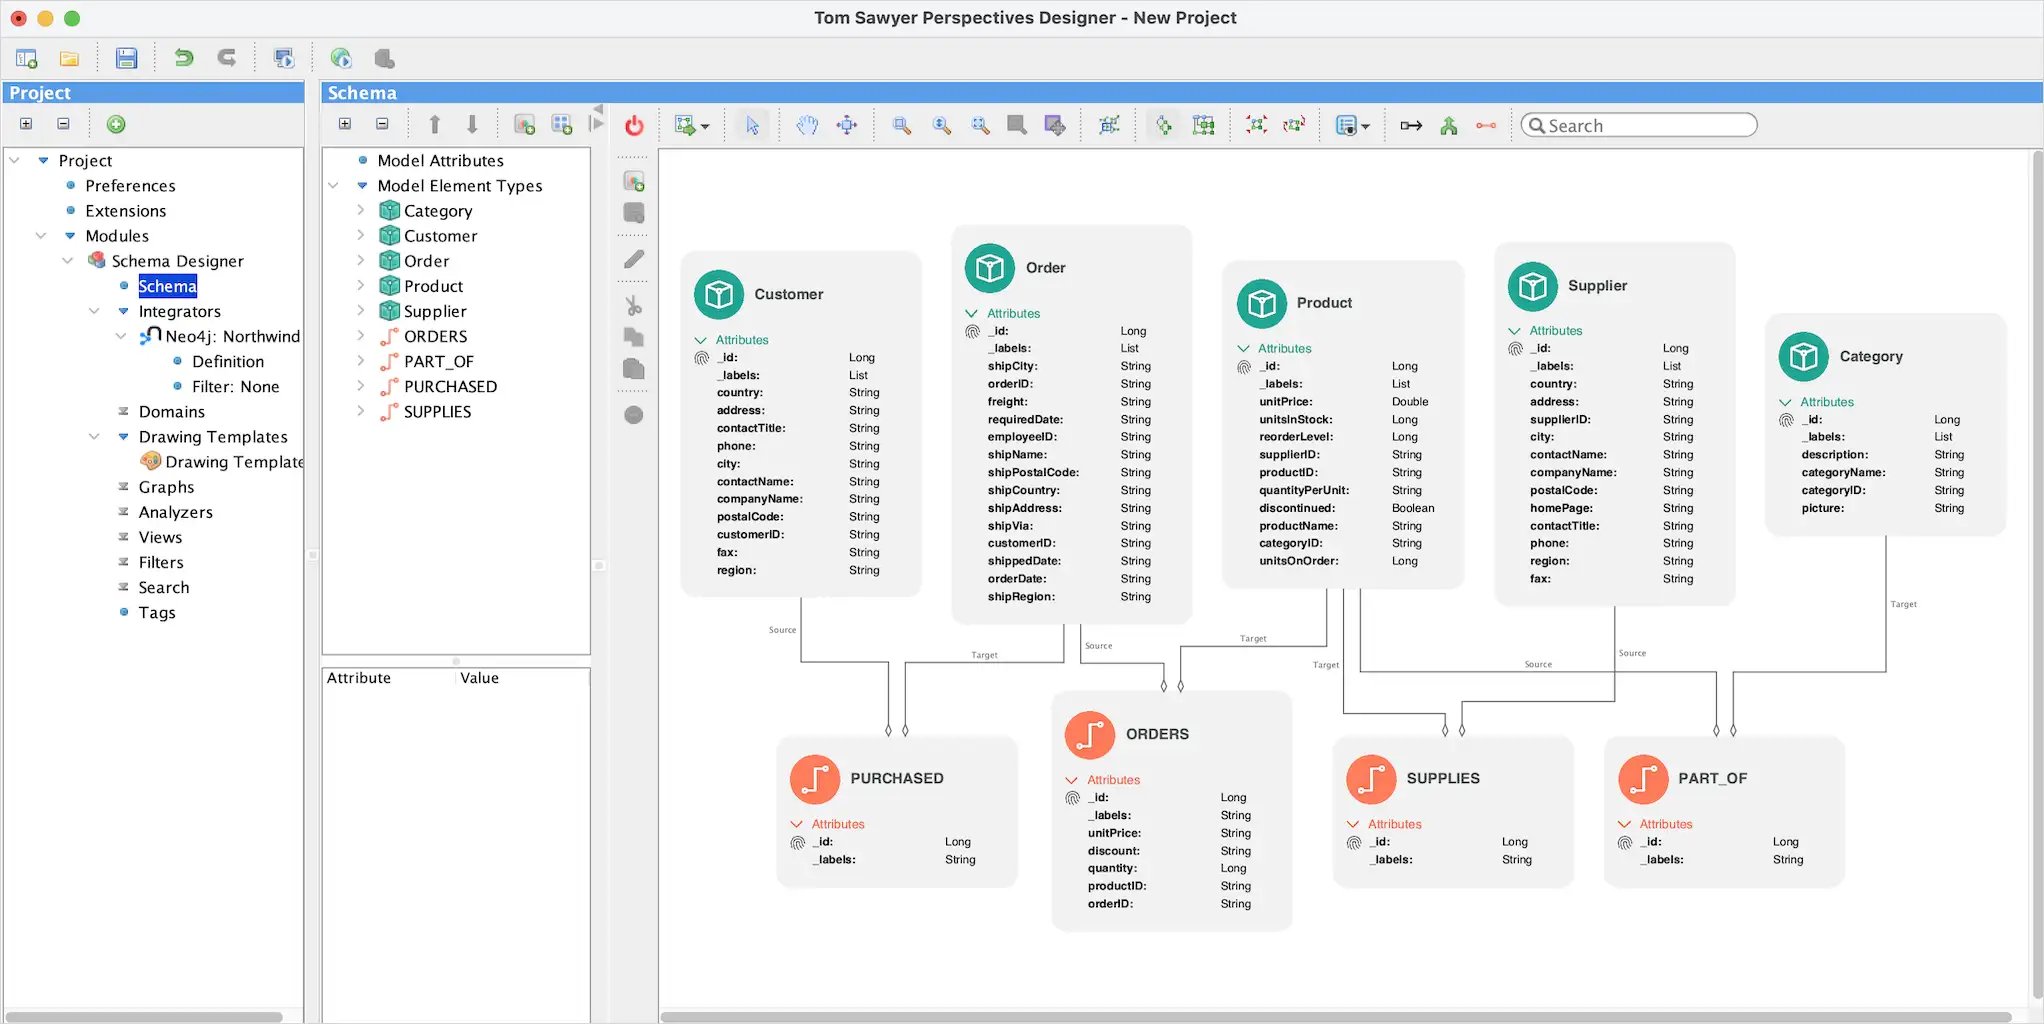The image size is (2044, 1024).
Task: Click the expand-all plus button in the Schema panel
Action: (x=345, y=123)
